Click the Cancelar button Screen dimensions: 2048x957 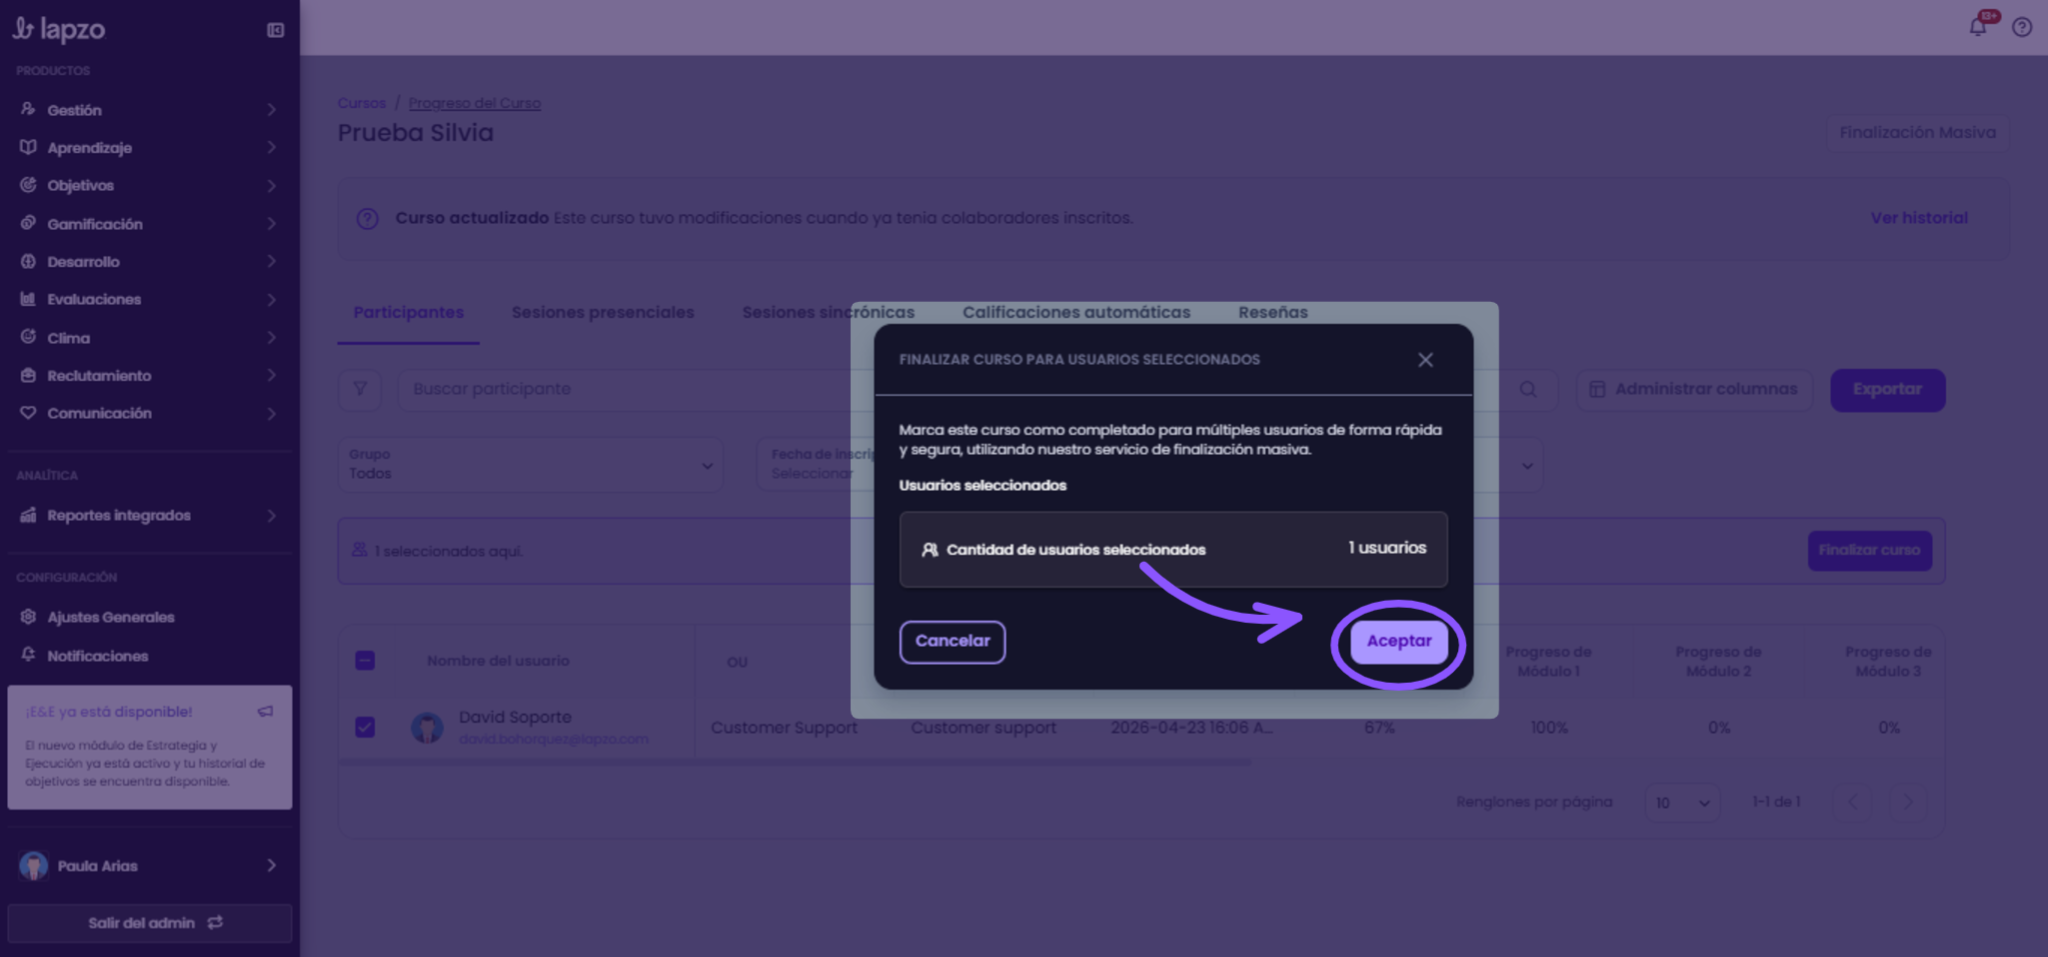952,641
